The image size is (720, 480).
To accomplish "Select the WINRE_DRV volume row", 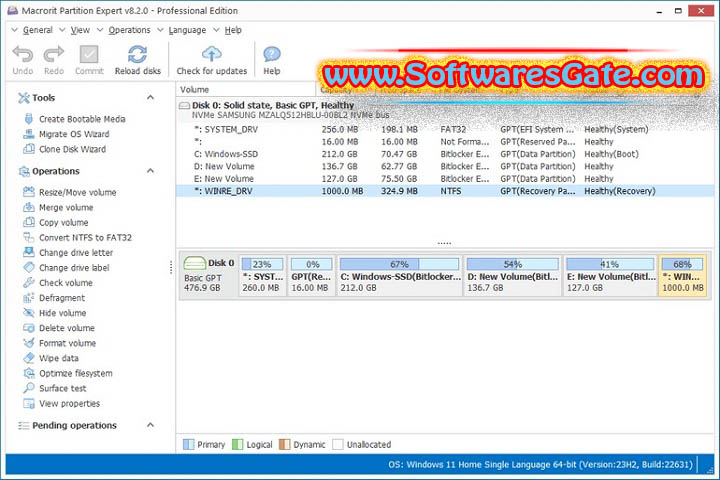I will [444, 191].
